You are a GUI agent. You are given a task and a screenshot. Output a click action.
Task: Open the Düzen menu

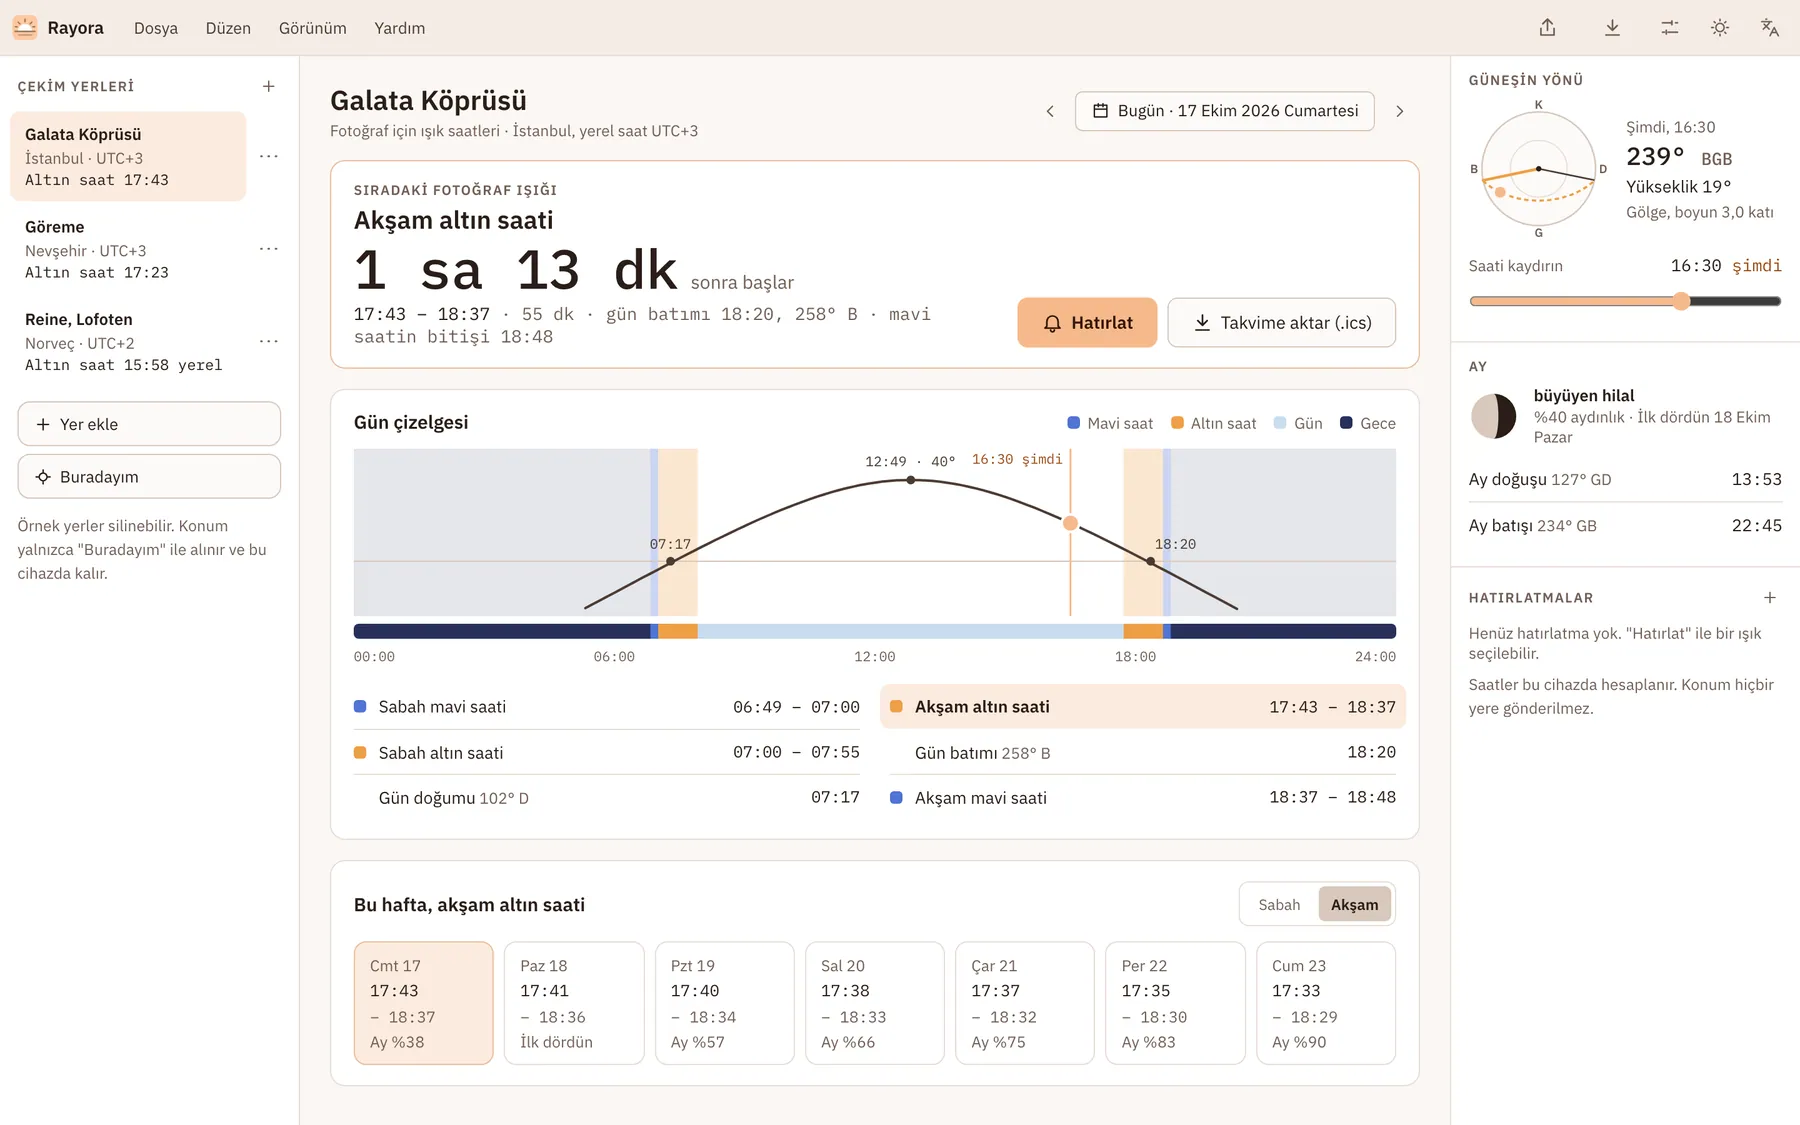[228, 28]
